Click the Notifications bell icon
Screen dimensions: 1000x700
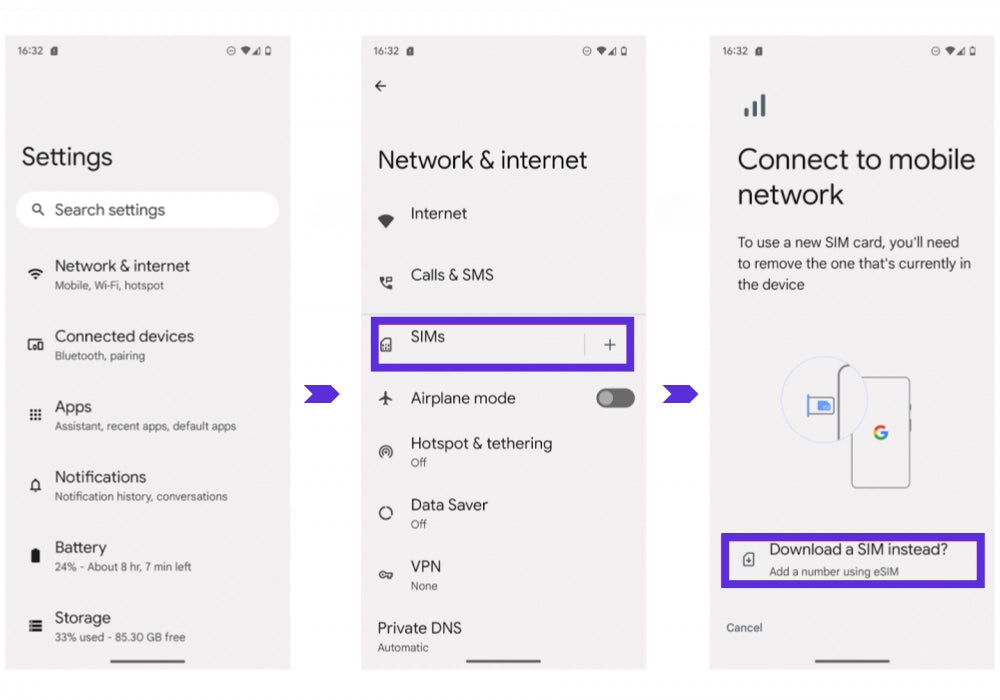click(x=36, y=485)
